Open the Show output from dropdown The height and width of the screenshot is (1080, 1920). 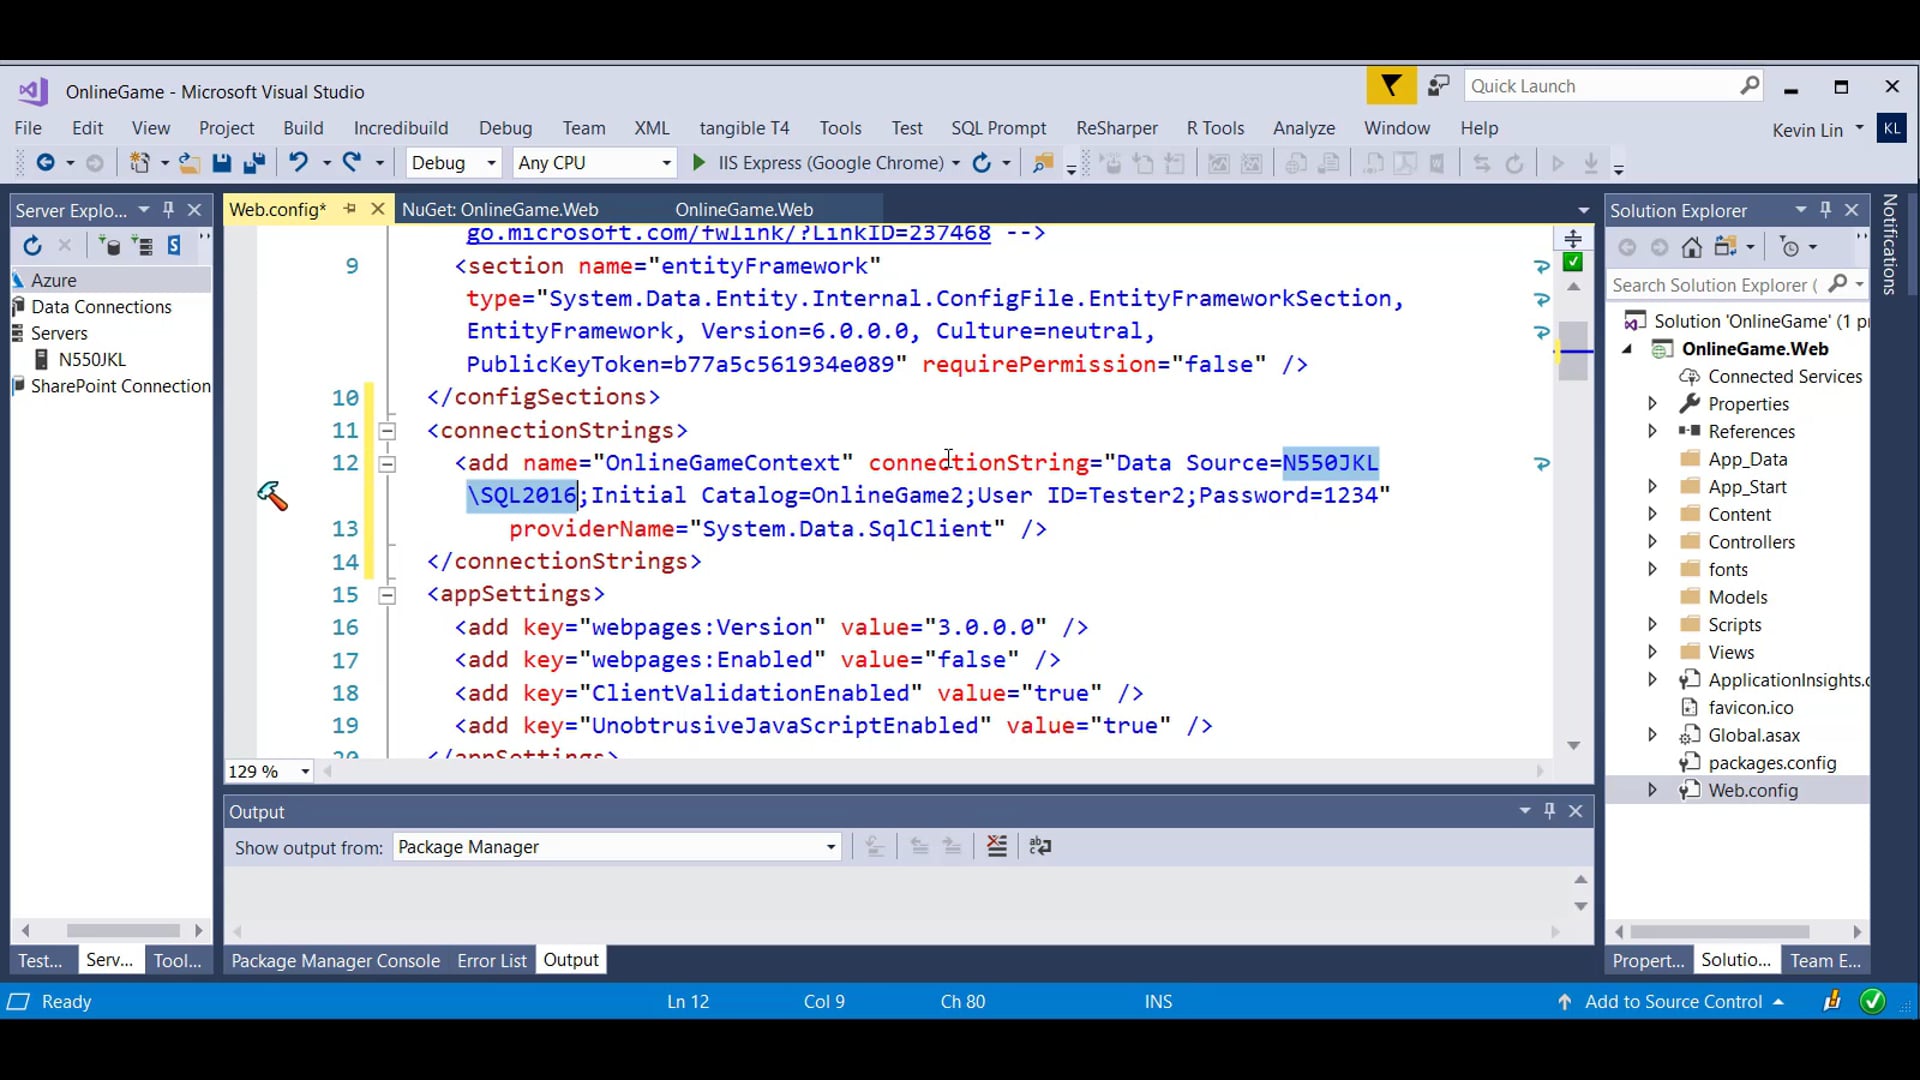click(x=830, y=846)
